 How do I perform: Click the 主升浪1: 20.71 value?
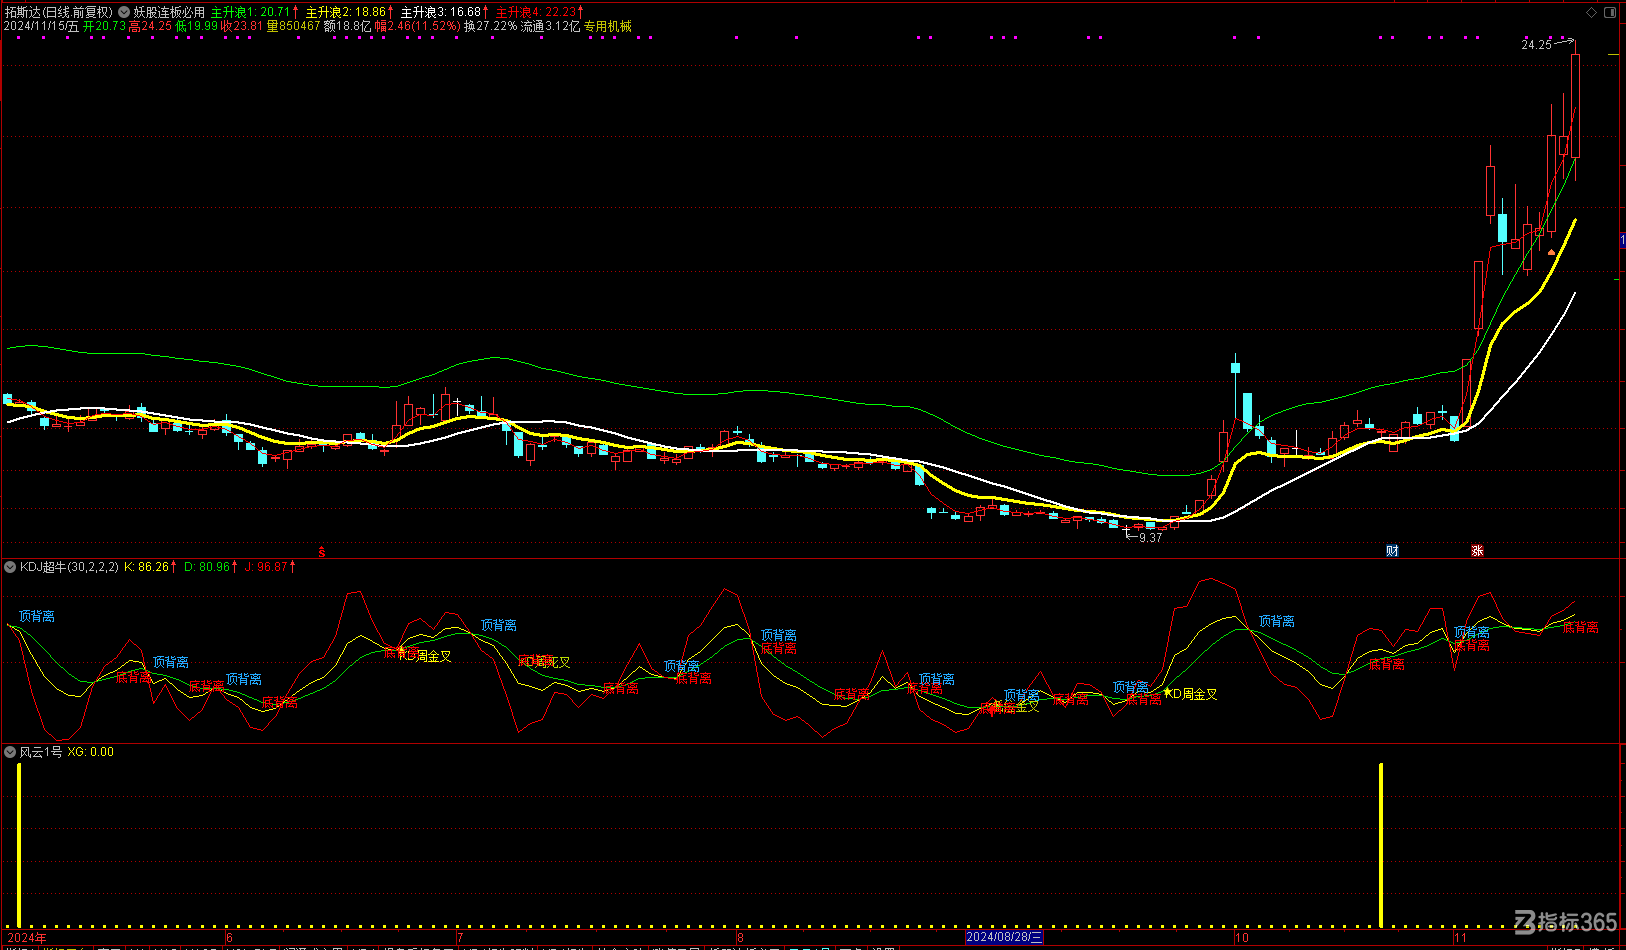(250, 12)
